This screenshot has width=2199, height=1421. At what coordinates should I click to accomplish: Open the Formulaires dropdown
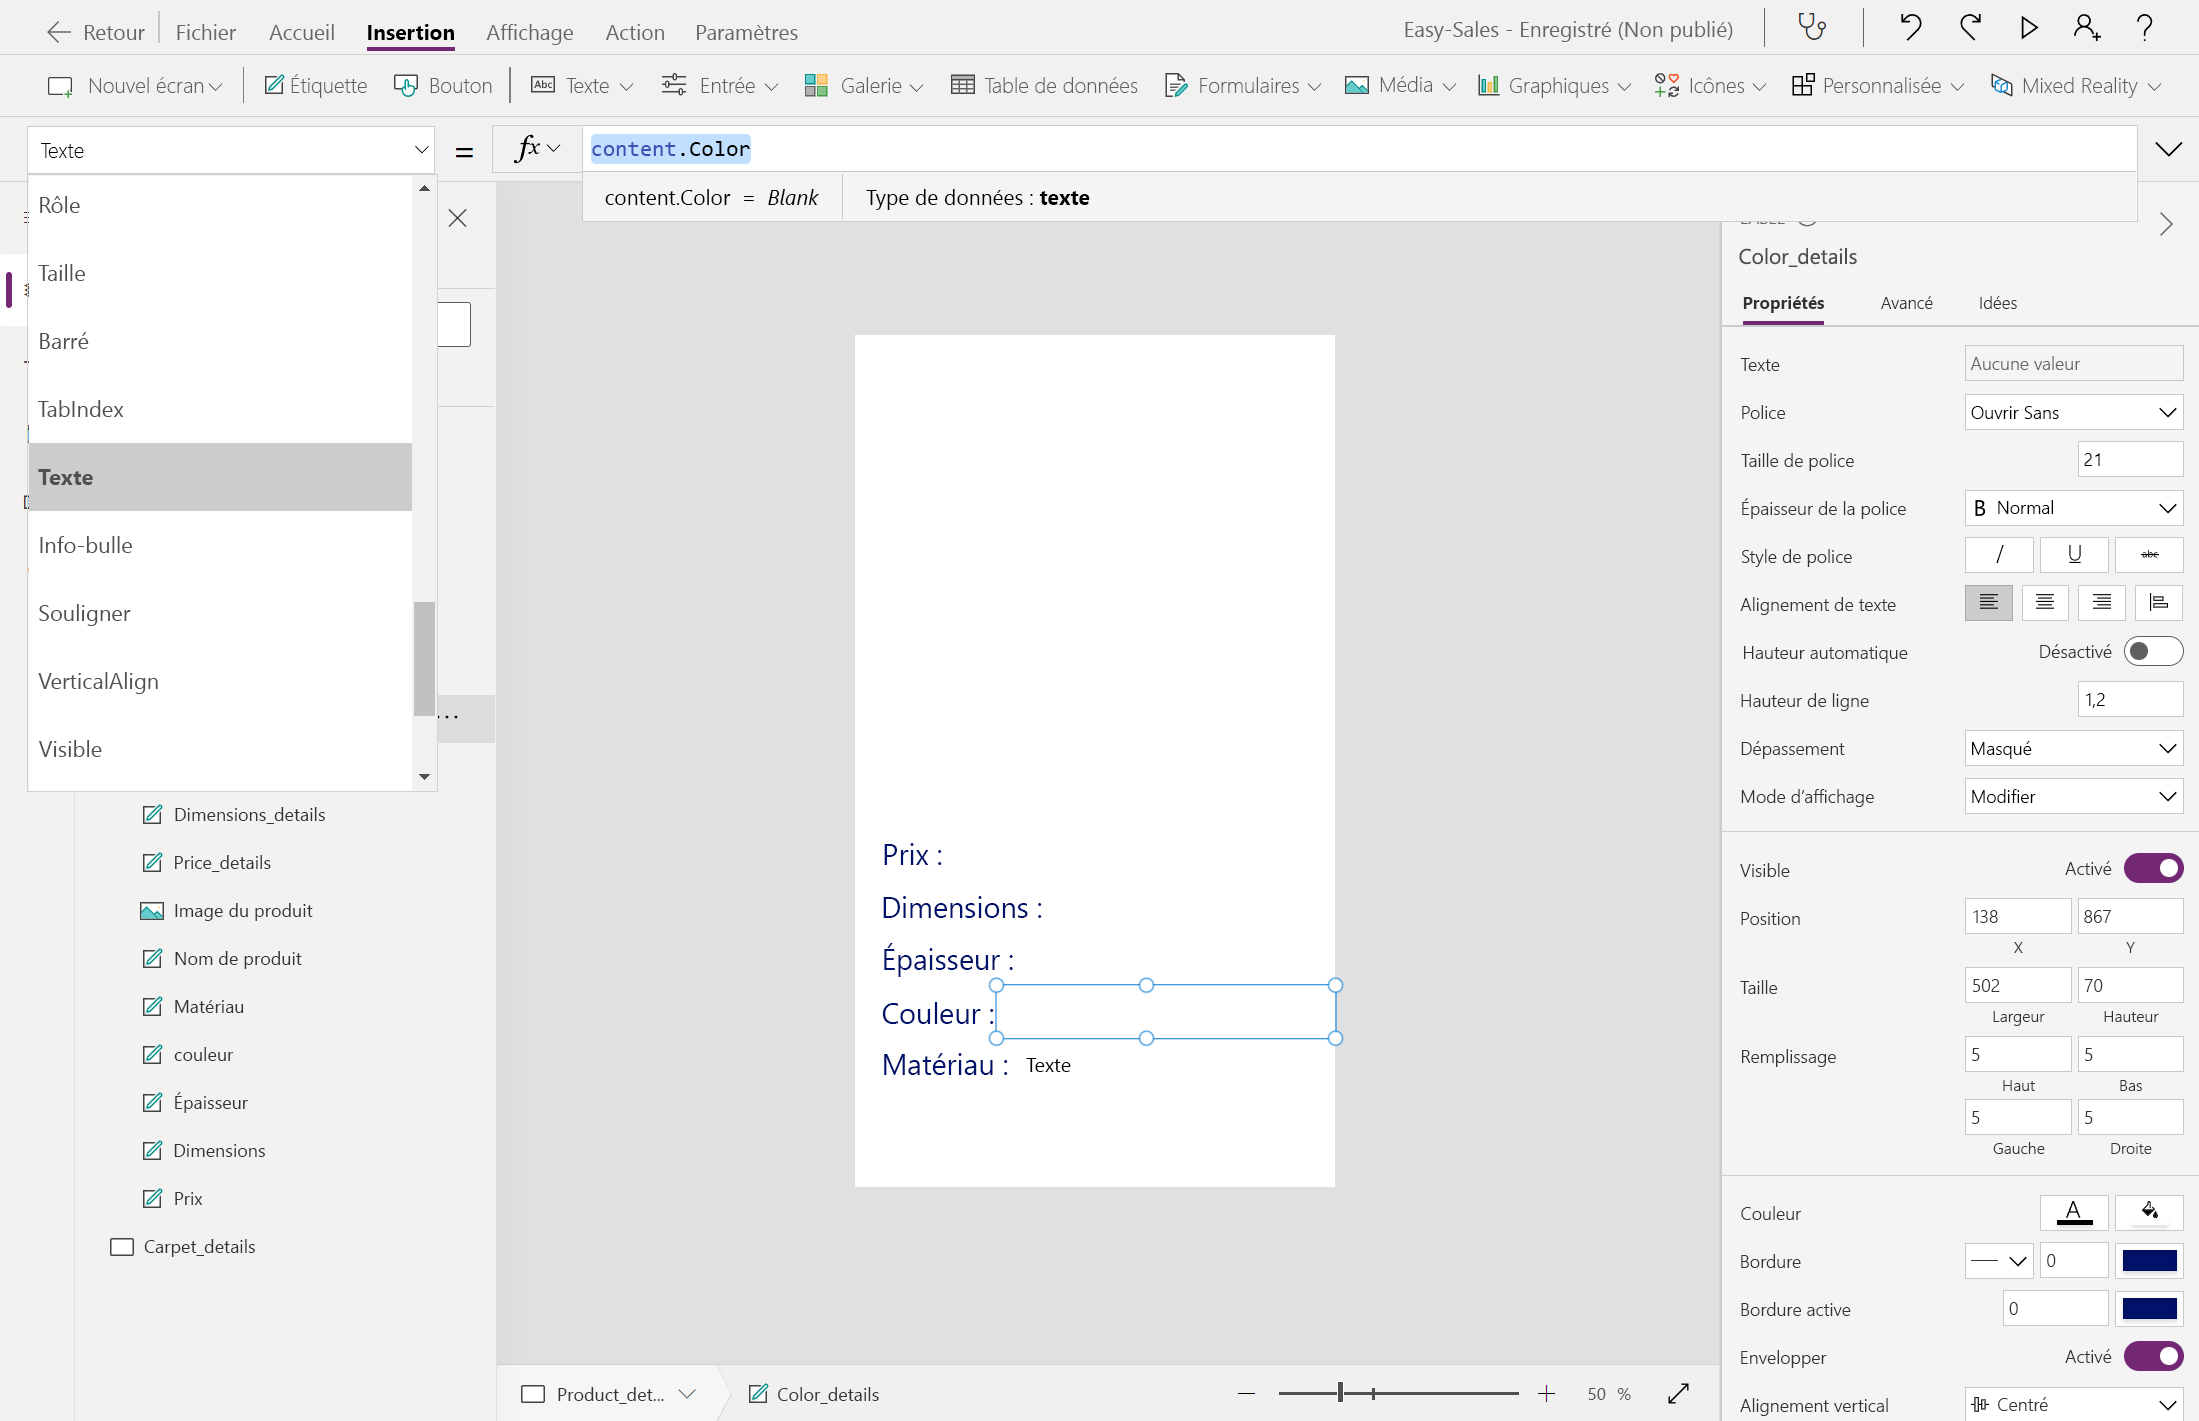pyautogui.click(x=1242, y=86)
